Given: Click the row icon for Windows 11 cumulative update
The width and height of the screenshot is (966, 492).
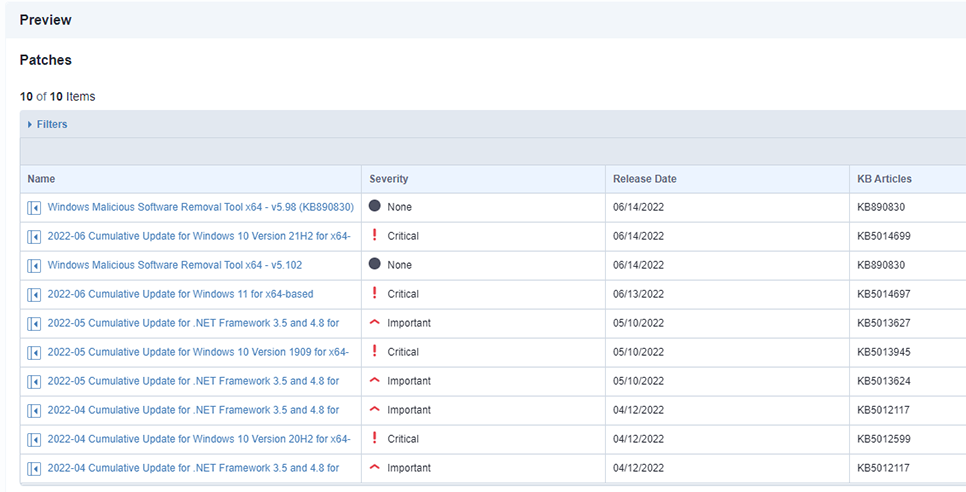Looking at the screenshot, I should (x=34, y=295).
